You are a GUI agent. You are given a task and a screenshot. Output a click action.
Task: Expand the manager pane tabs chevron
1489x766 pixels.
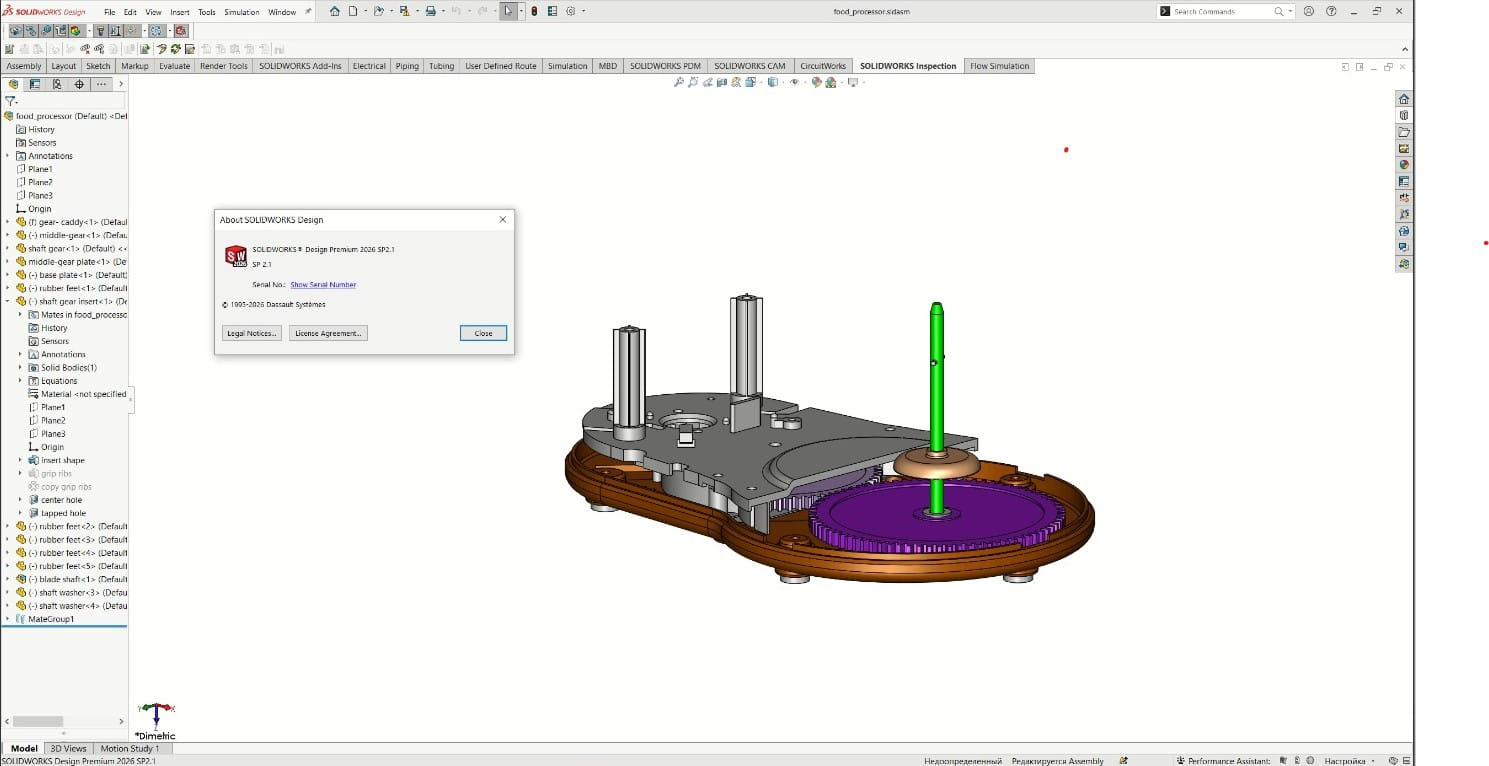click(121, 84)
